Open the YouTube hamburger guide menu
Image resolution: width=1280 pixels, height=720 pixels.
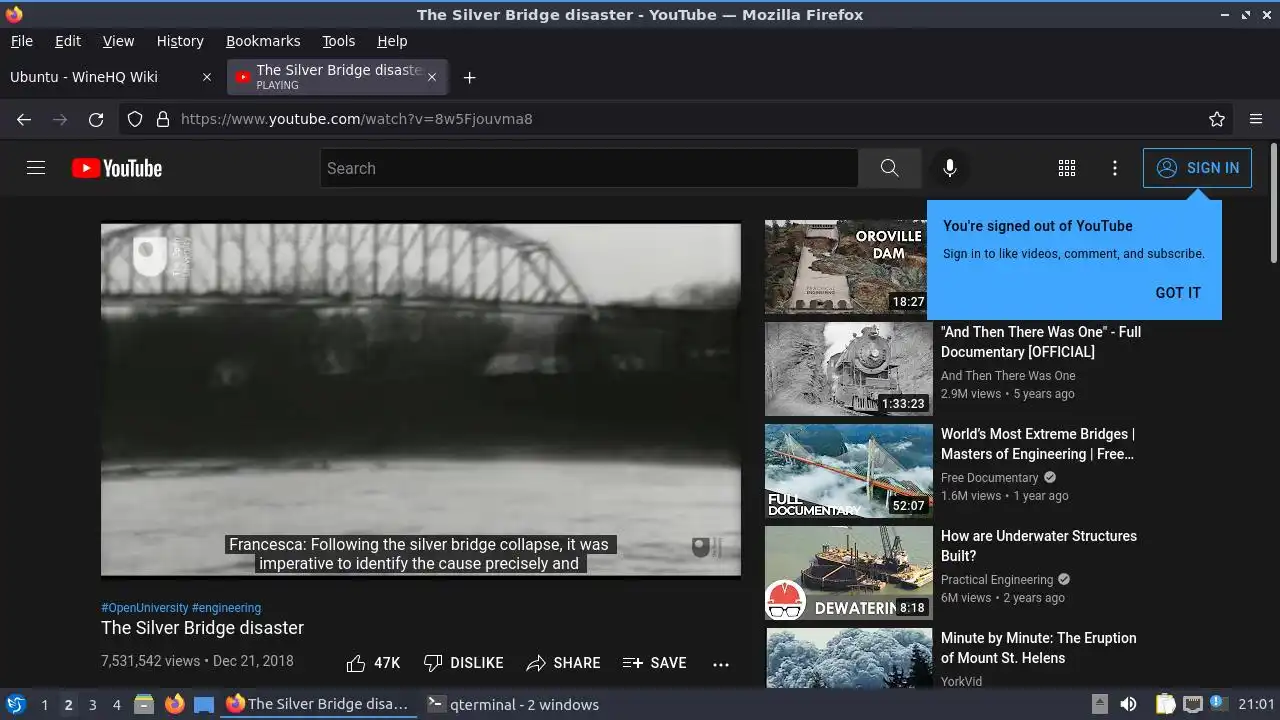tap(36, 168)
